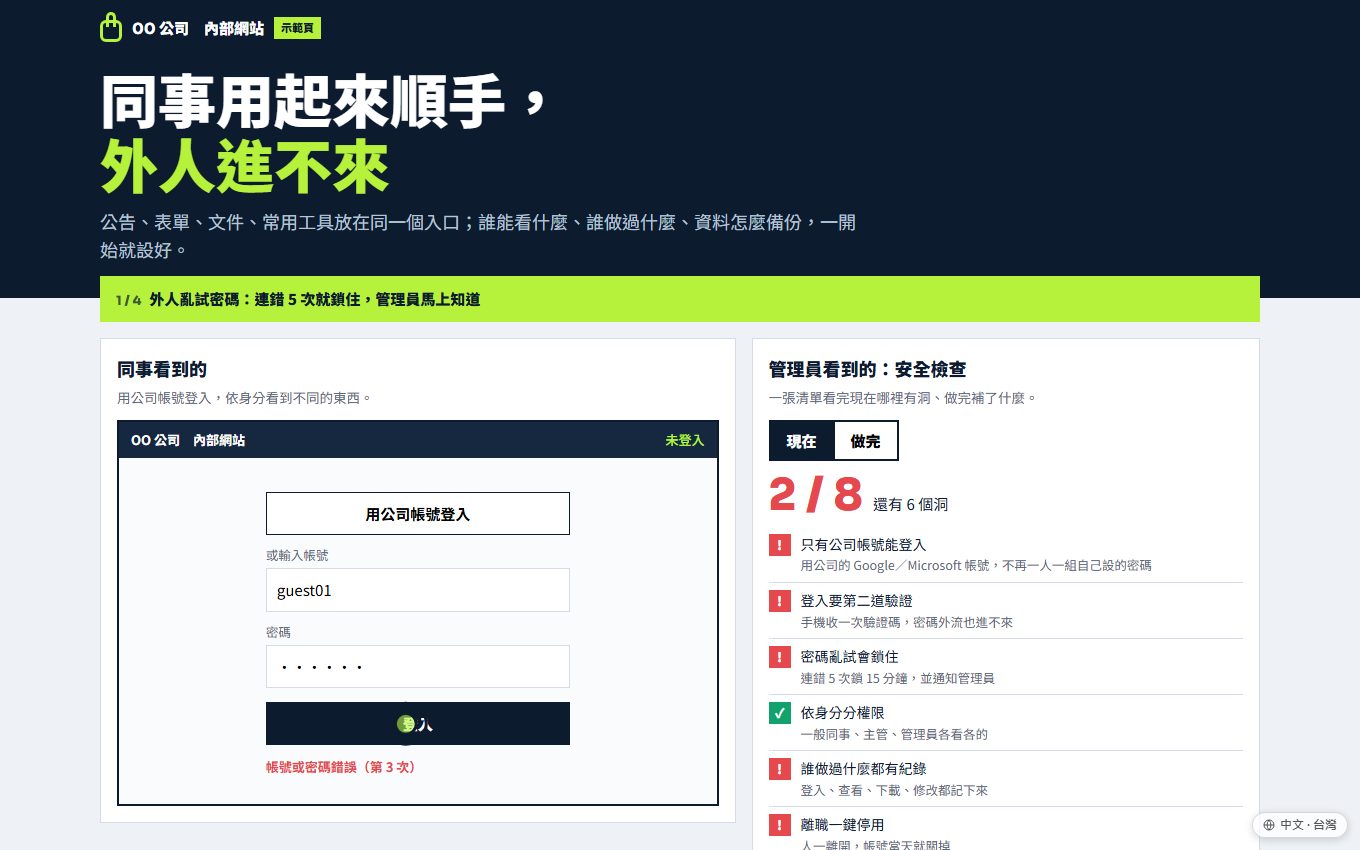Click the 登入要第二道驗證 checklist title

[x=857, y=601]
